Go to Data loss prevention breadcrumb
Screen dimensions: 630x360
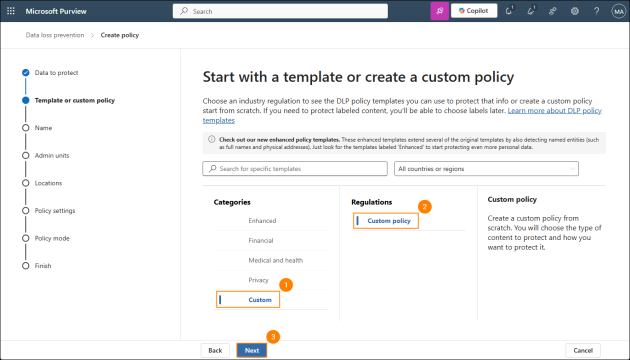[55, 35]
